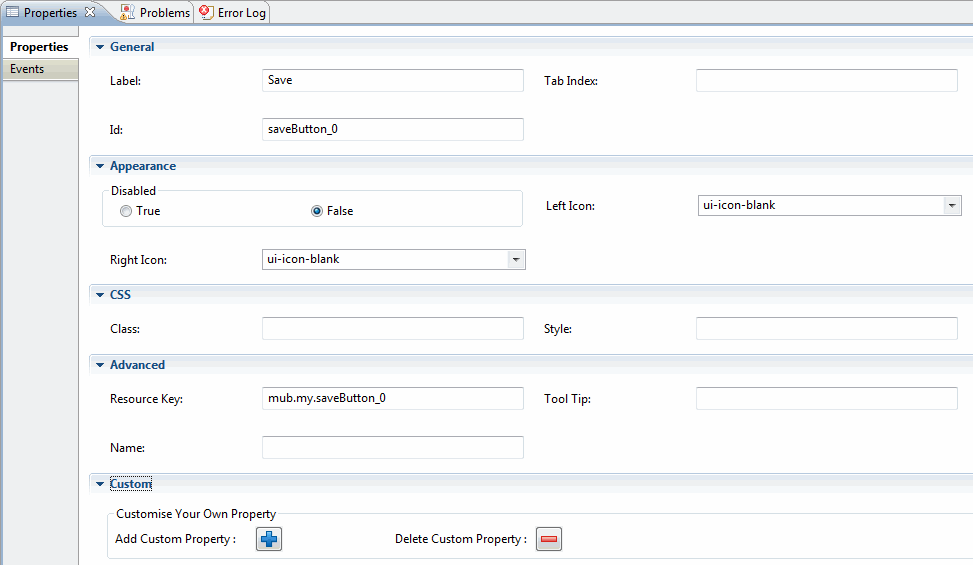The height and width of the screenshot is (565, 973).
Task: Click the Properties view tab icon
Action: point(12,12)
